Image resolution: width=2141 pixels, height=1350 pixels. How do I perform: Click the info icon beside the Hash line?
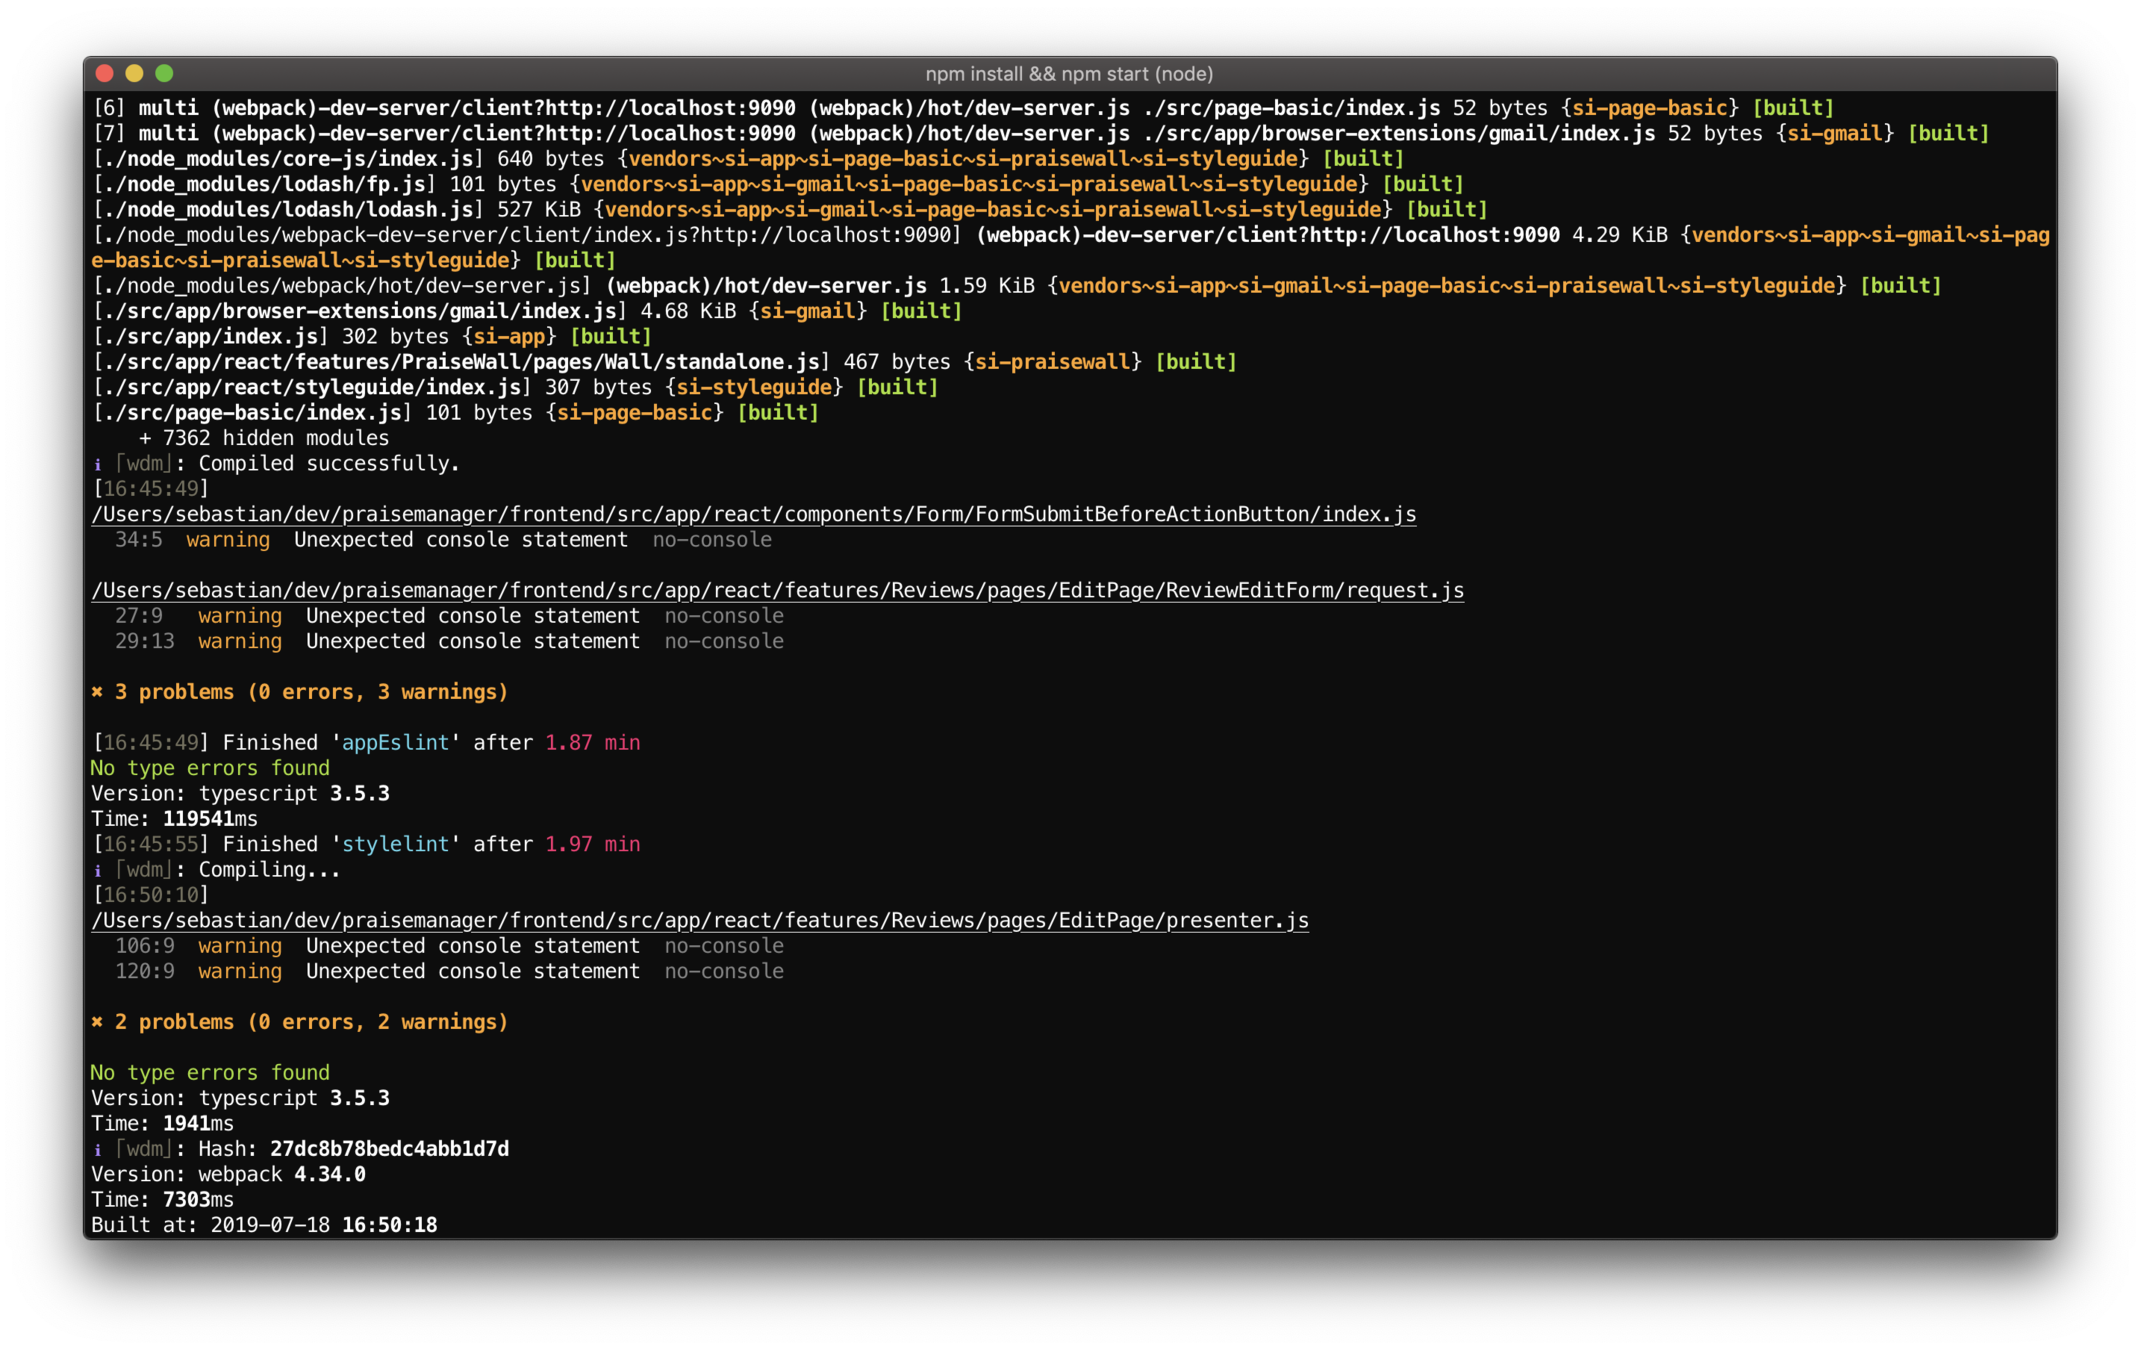click(x=97, y=1150)
